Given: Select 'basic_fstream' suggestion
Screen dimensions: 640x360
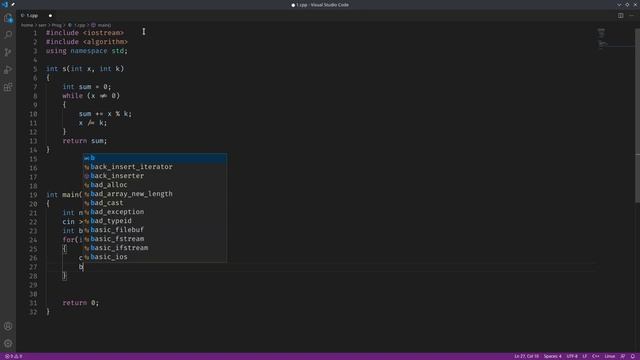Looking at the screenshot, I should 155,239.
